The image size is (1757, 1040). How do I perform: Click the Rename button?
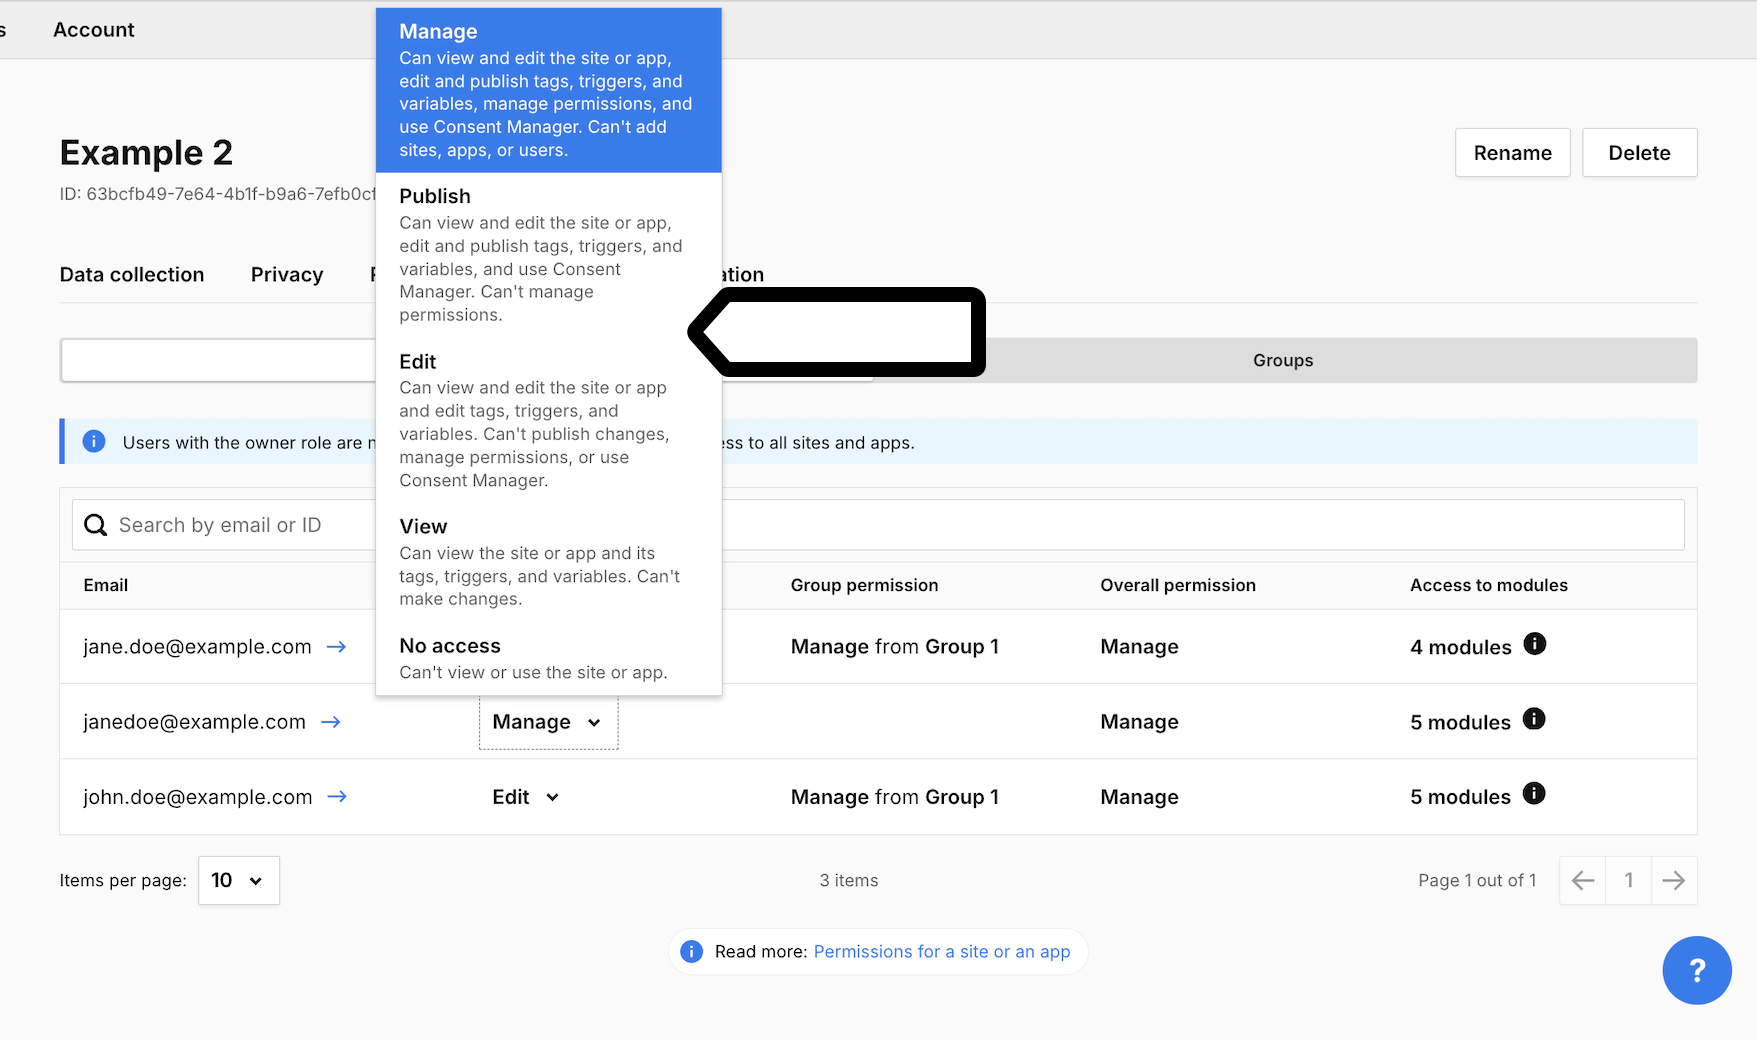tap(1513, 153)
